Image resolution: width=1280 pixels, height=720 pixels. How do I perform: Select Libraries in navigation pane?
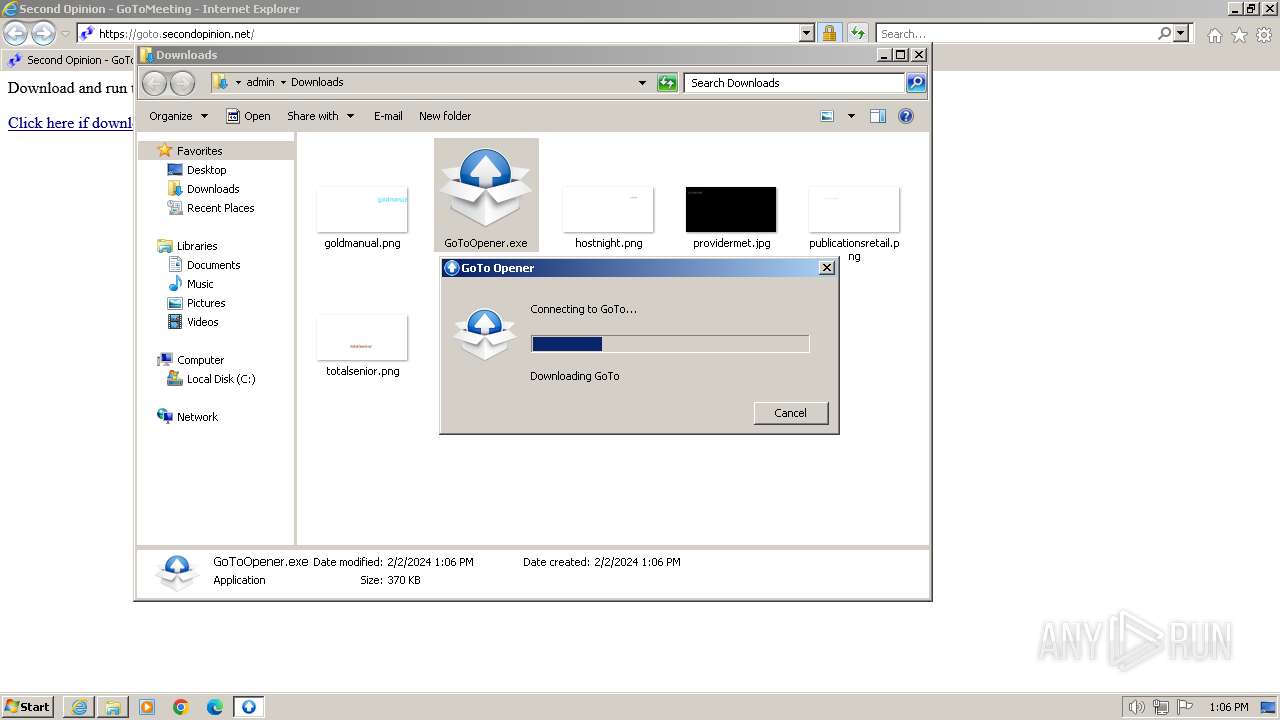pyautogui.click(x=197, y=246)
